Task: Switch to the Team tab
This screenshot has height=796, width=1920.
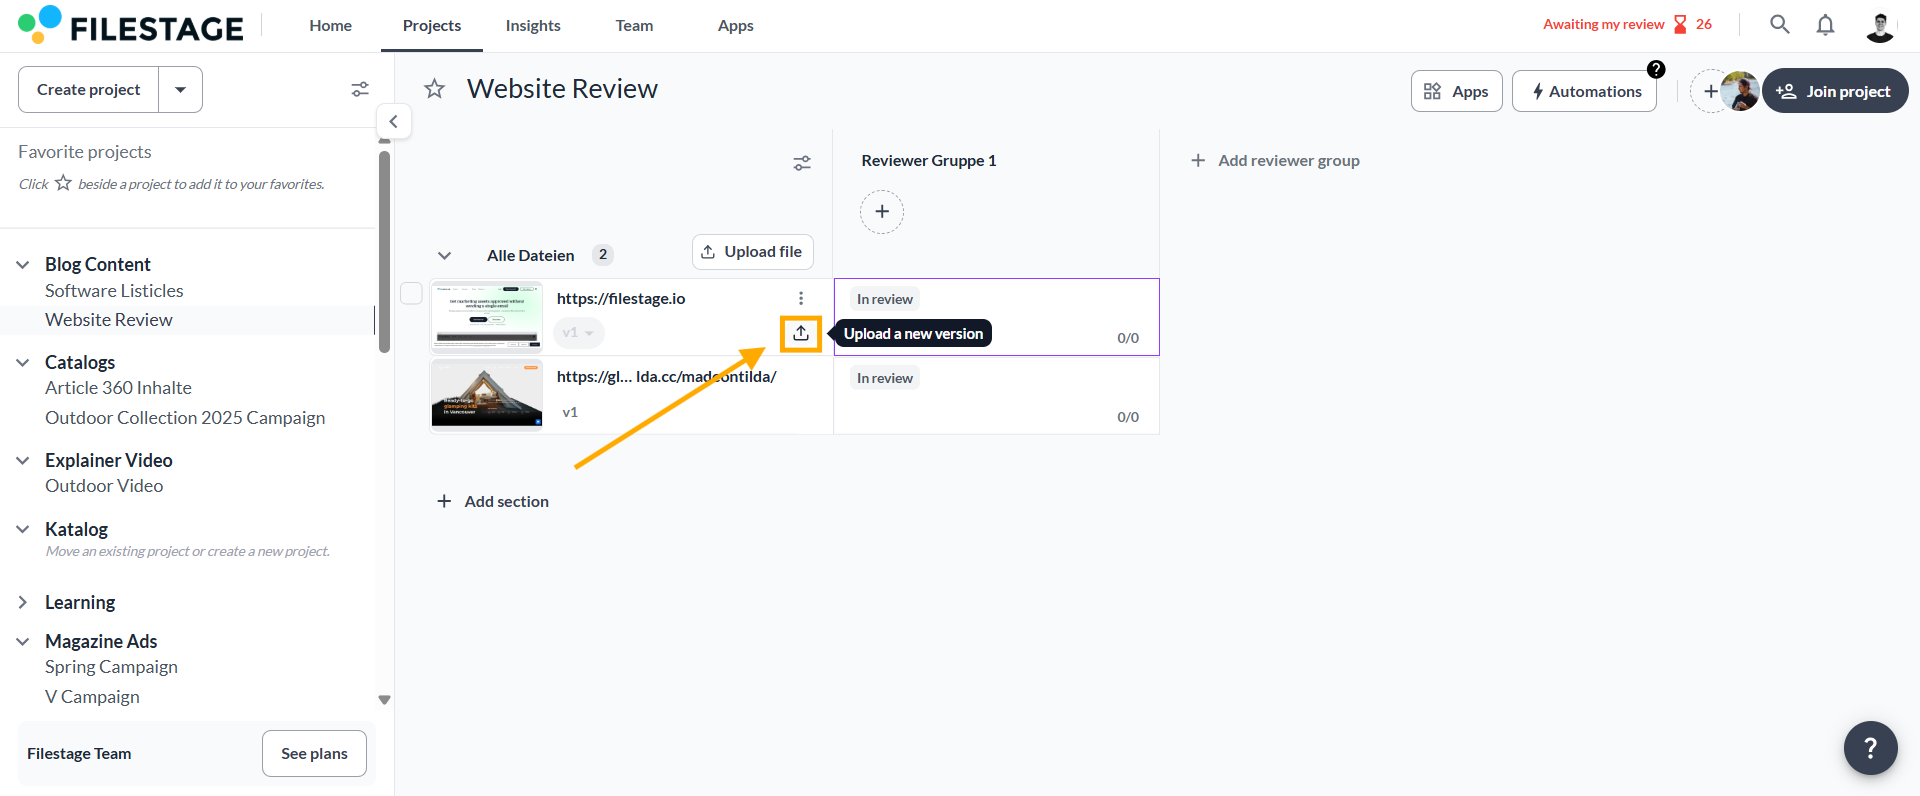Action: (634, 26)
